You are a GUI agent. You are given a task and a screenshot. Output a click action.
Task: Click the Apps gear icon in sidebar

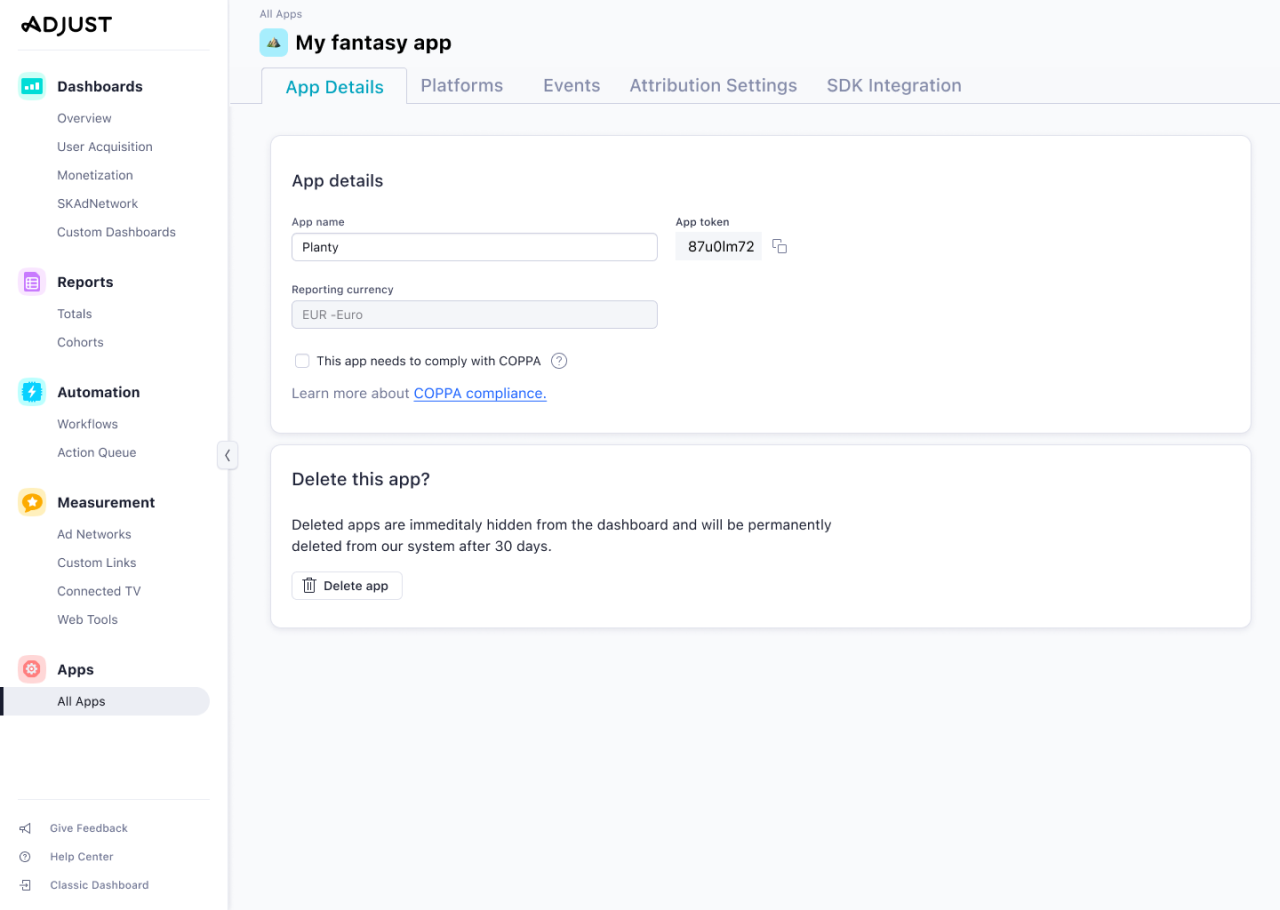click(31, 669)
